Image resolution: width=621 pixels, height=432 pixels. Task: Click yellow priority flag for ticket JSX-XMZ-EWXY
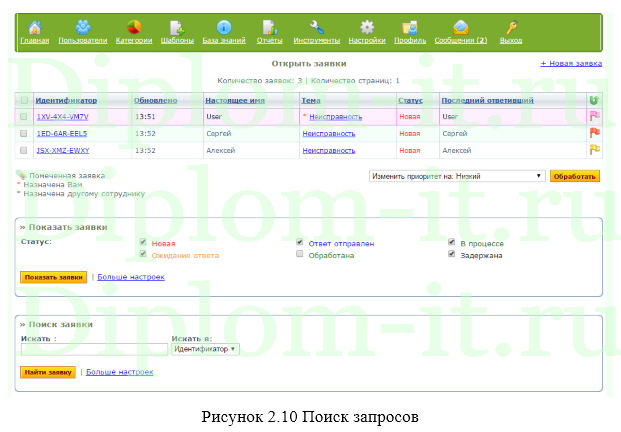click(x=594, y=150)
